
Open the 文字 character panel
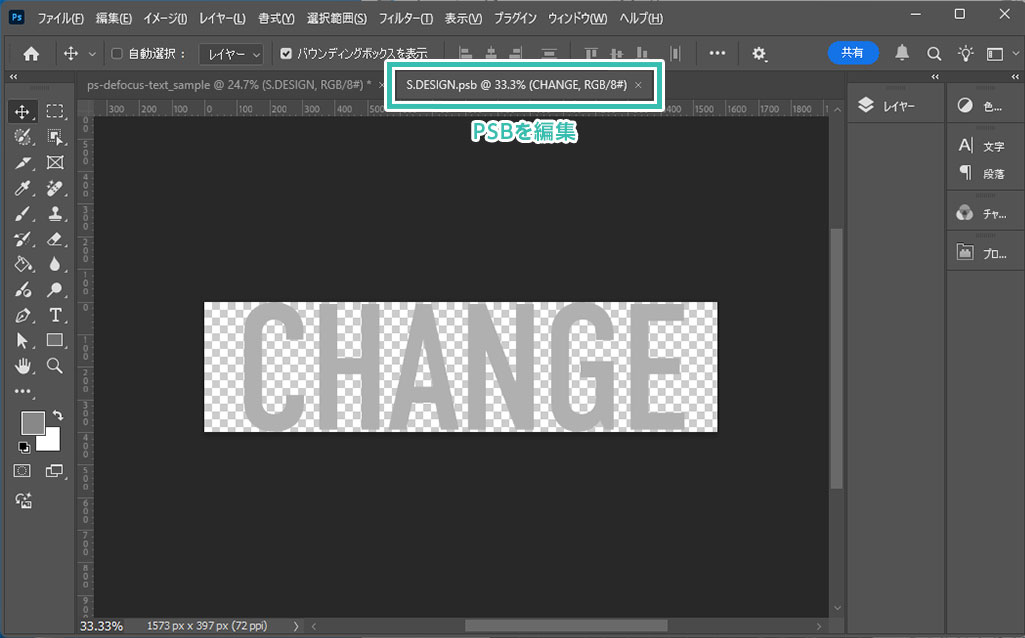pyautogui.click(x=984, y=146)
